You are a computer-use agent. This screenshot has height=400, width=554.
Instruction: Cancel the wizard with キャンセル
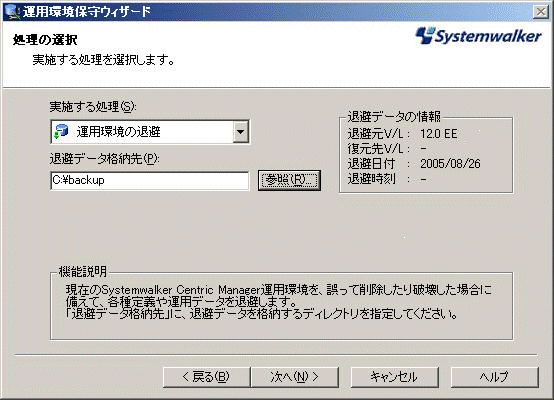pyautogui.click(x=395, y=377)
